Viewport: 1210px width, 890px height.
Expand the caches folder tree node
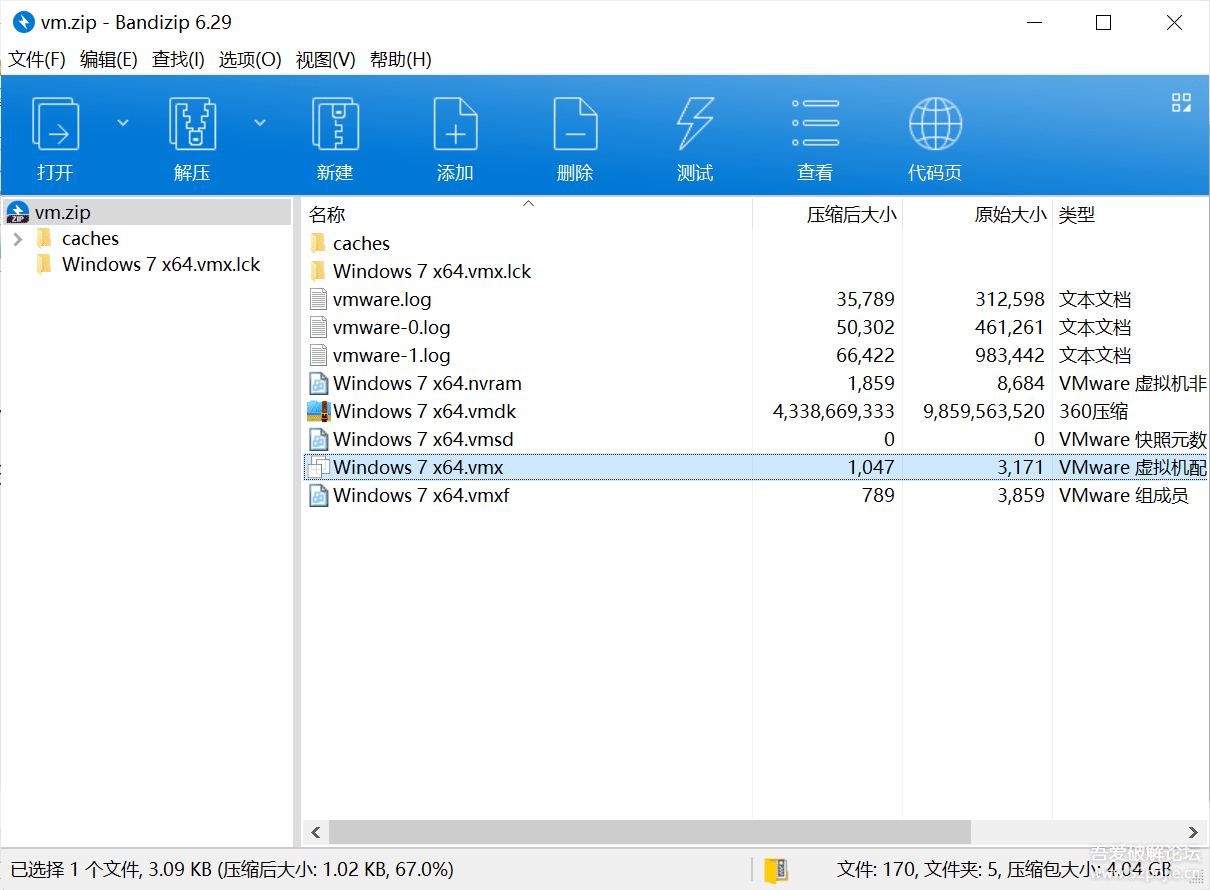pos(18,239)
